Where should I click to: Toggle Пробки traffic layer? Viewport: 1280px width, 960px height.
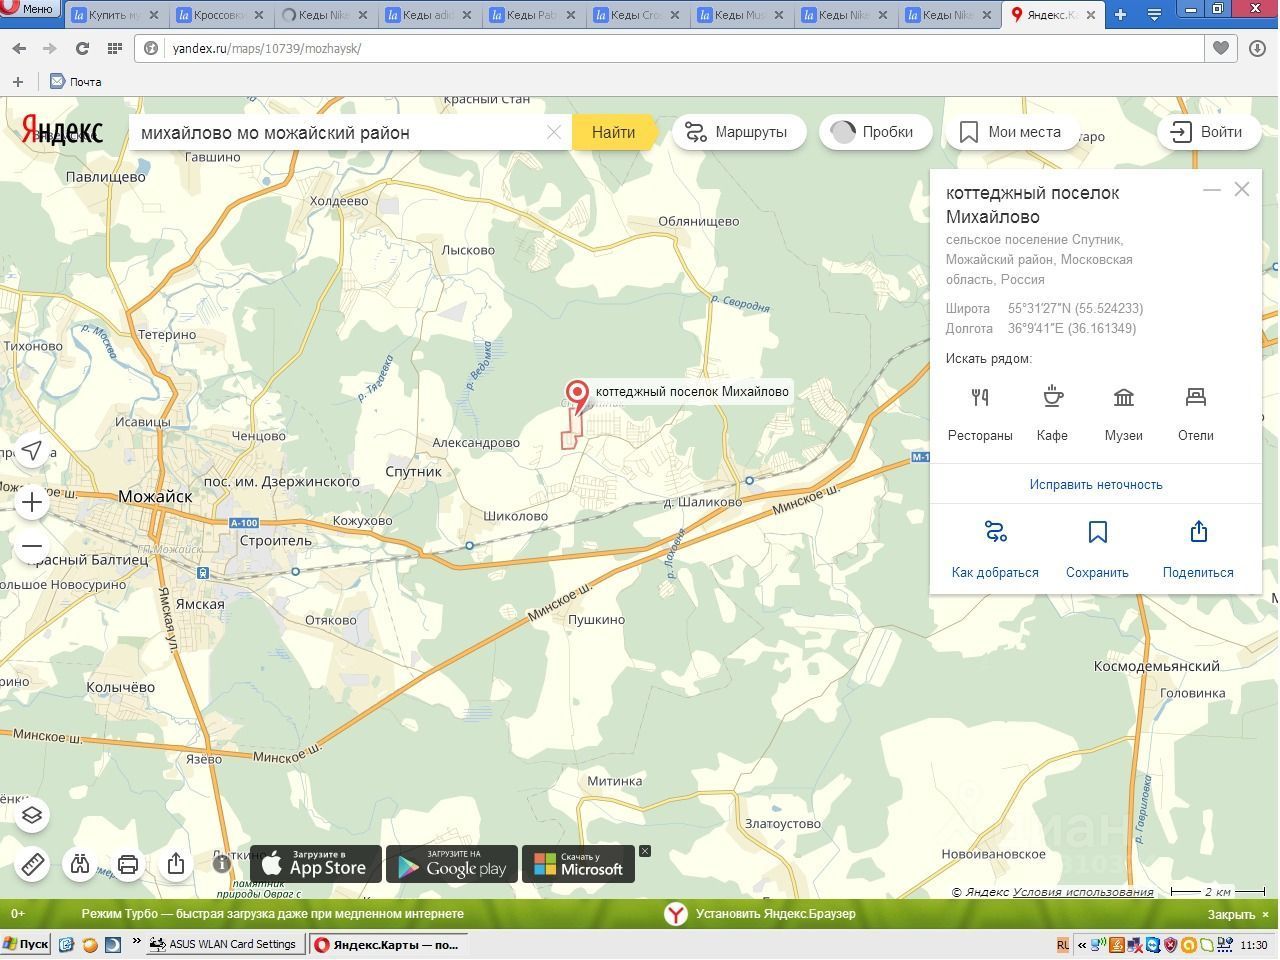pyautogui.click(x=875, y=132)
